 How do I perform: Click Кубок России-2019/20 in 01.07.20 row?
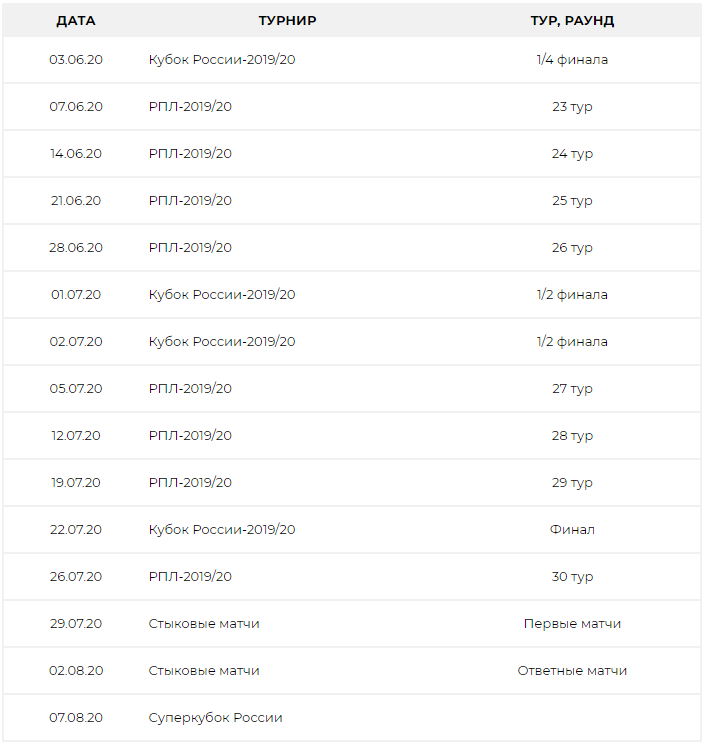[222, 295]
